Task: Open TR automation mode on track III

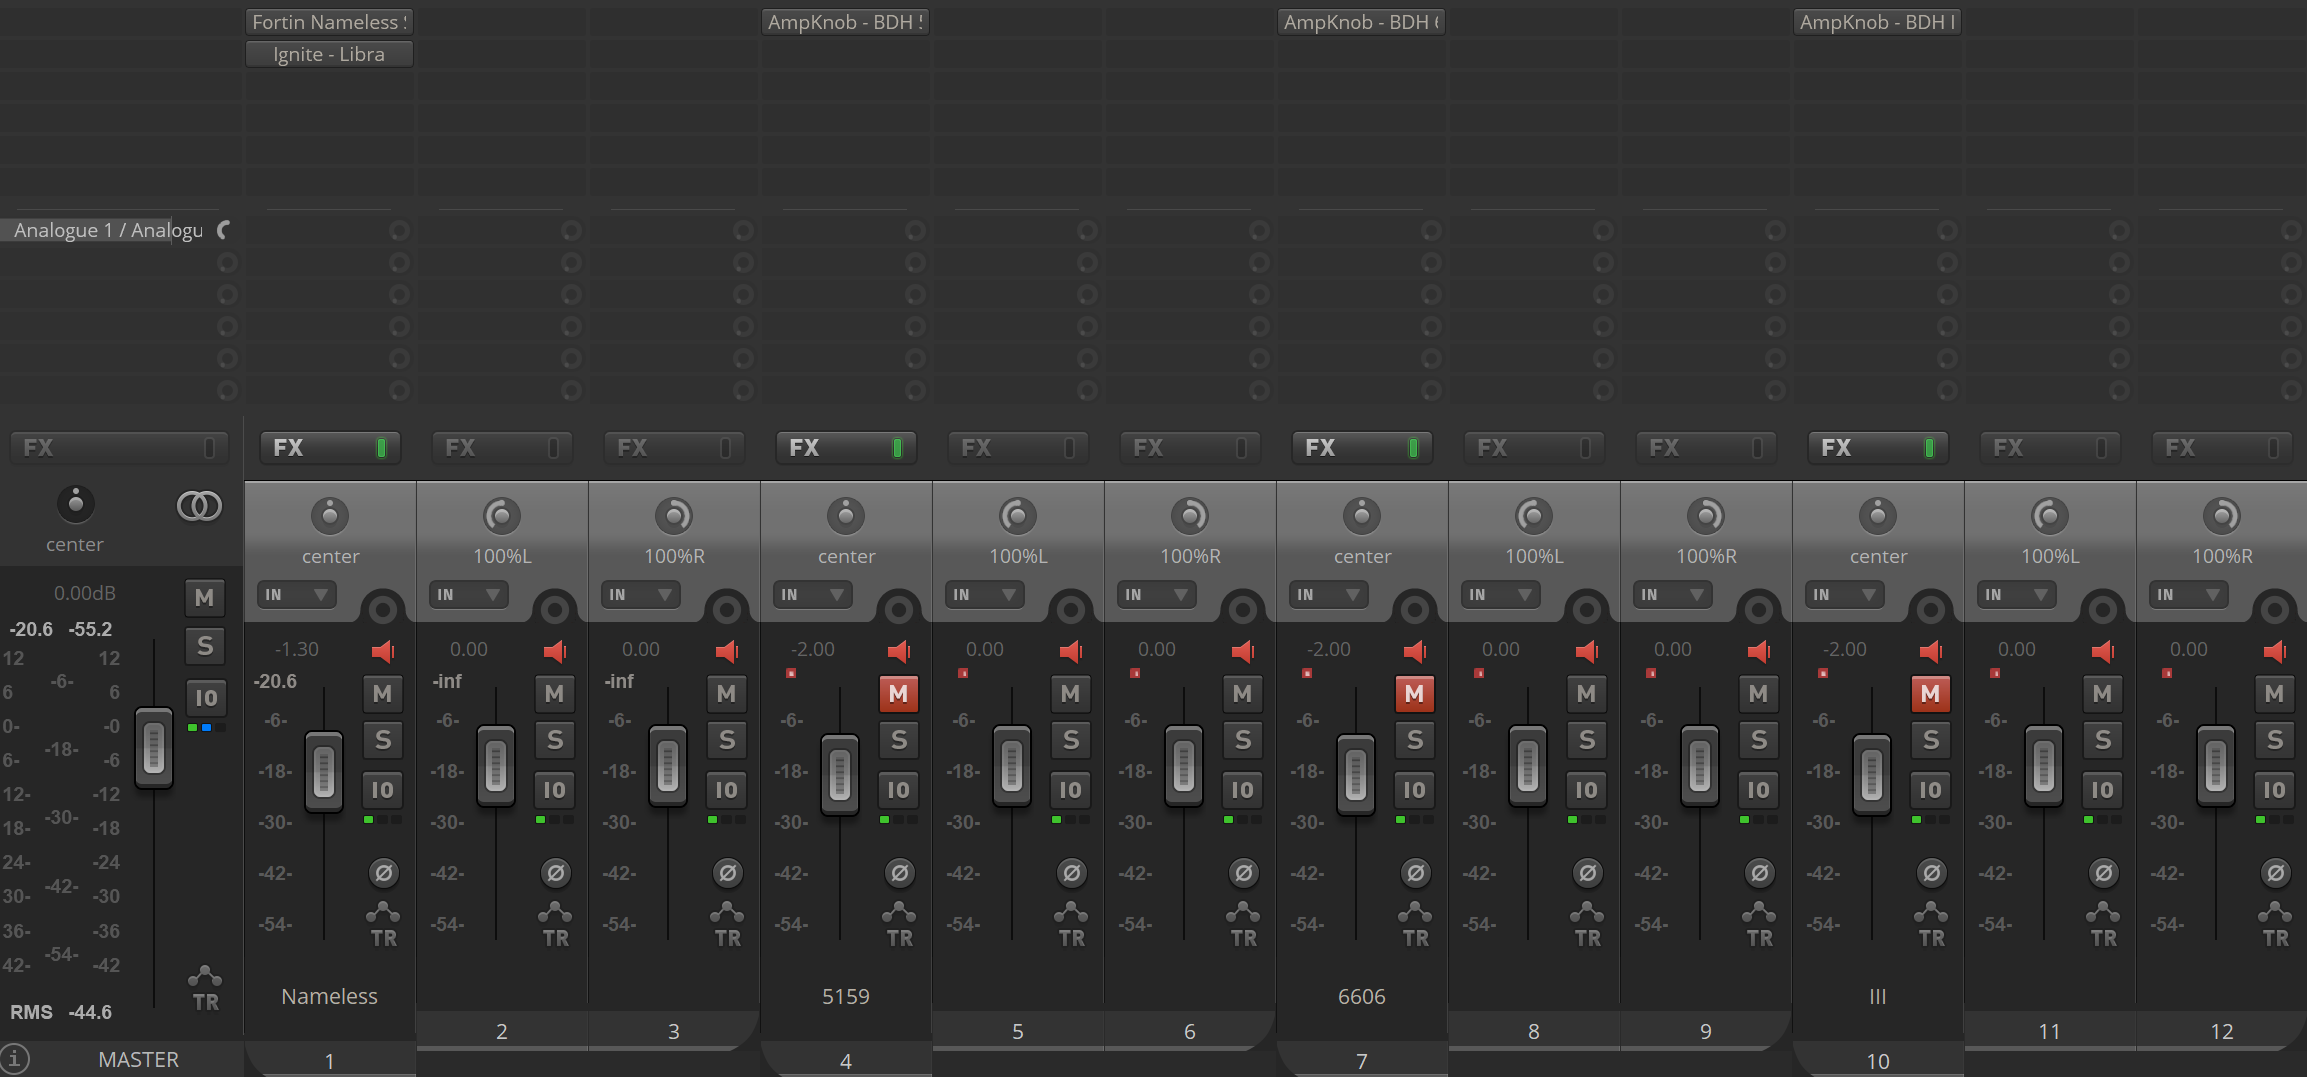Action: pos(1931,926)
